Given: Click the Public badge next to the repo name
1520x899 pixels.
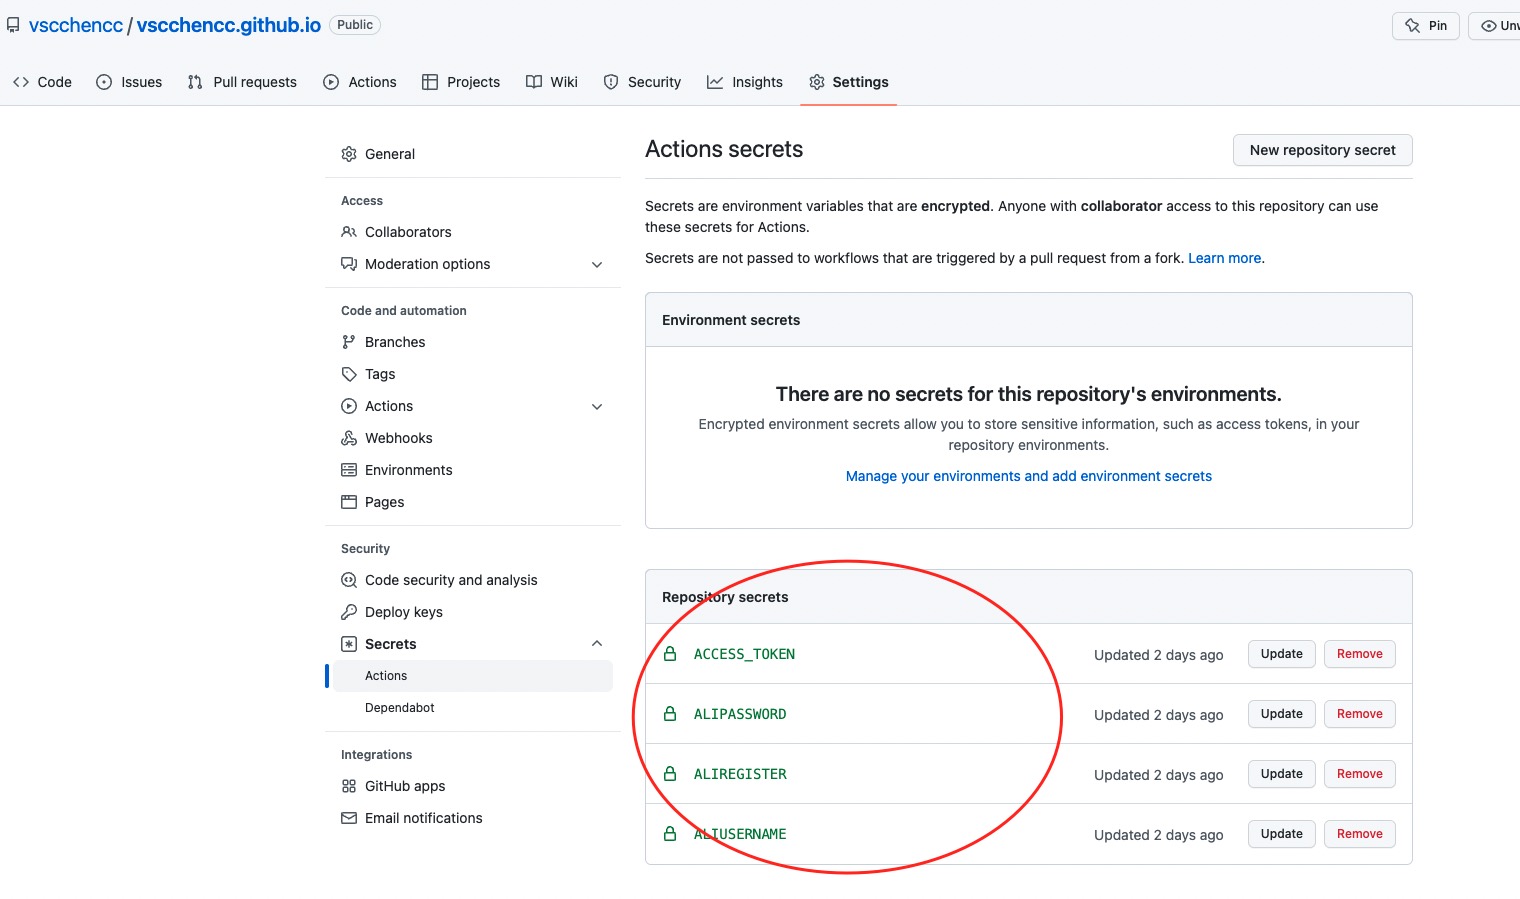Looking at the screenshot, I should point(354,24).
